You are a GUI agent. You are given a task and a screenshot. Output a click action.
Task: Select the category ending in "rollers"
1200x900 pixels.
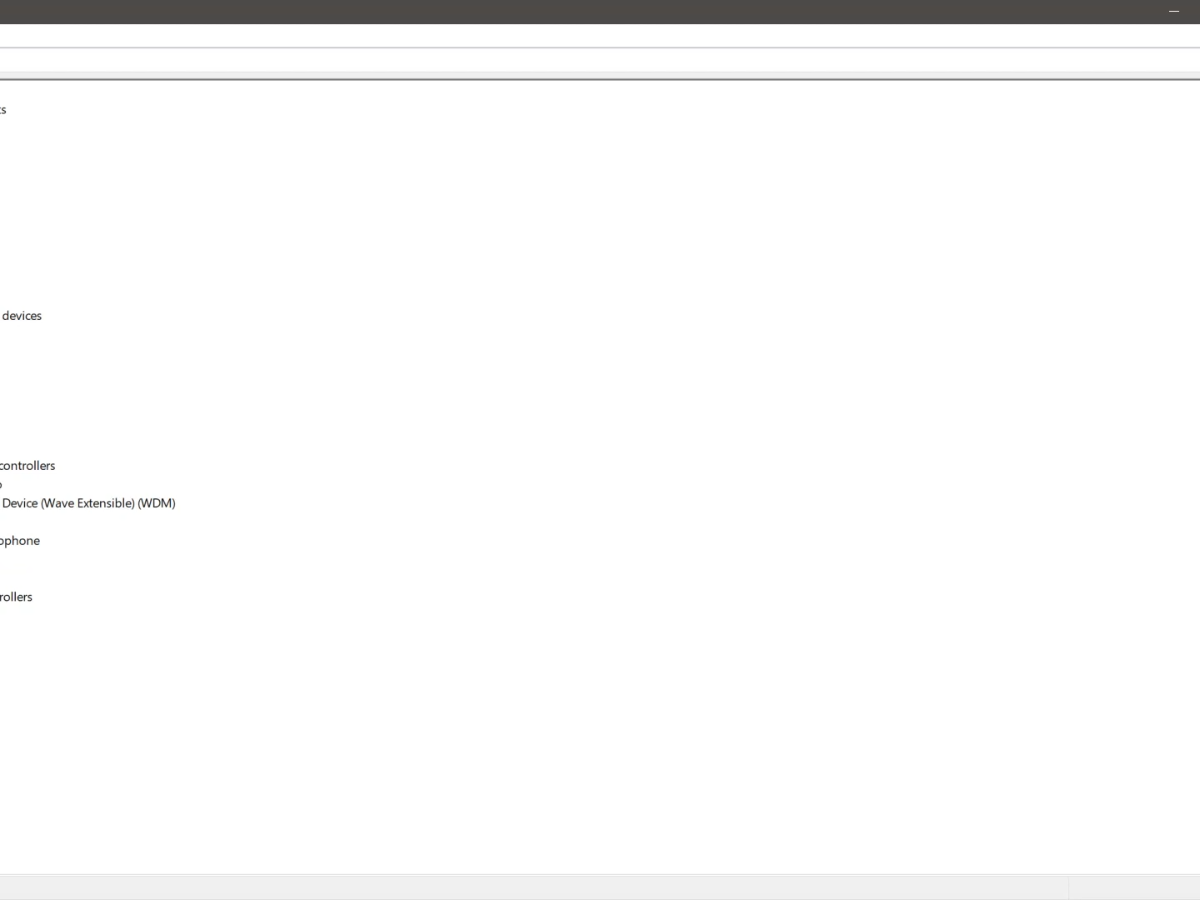click(16, 597)
